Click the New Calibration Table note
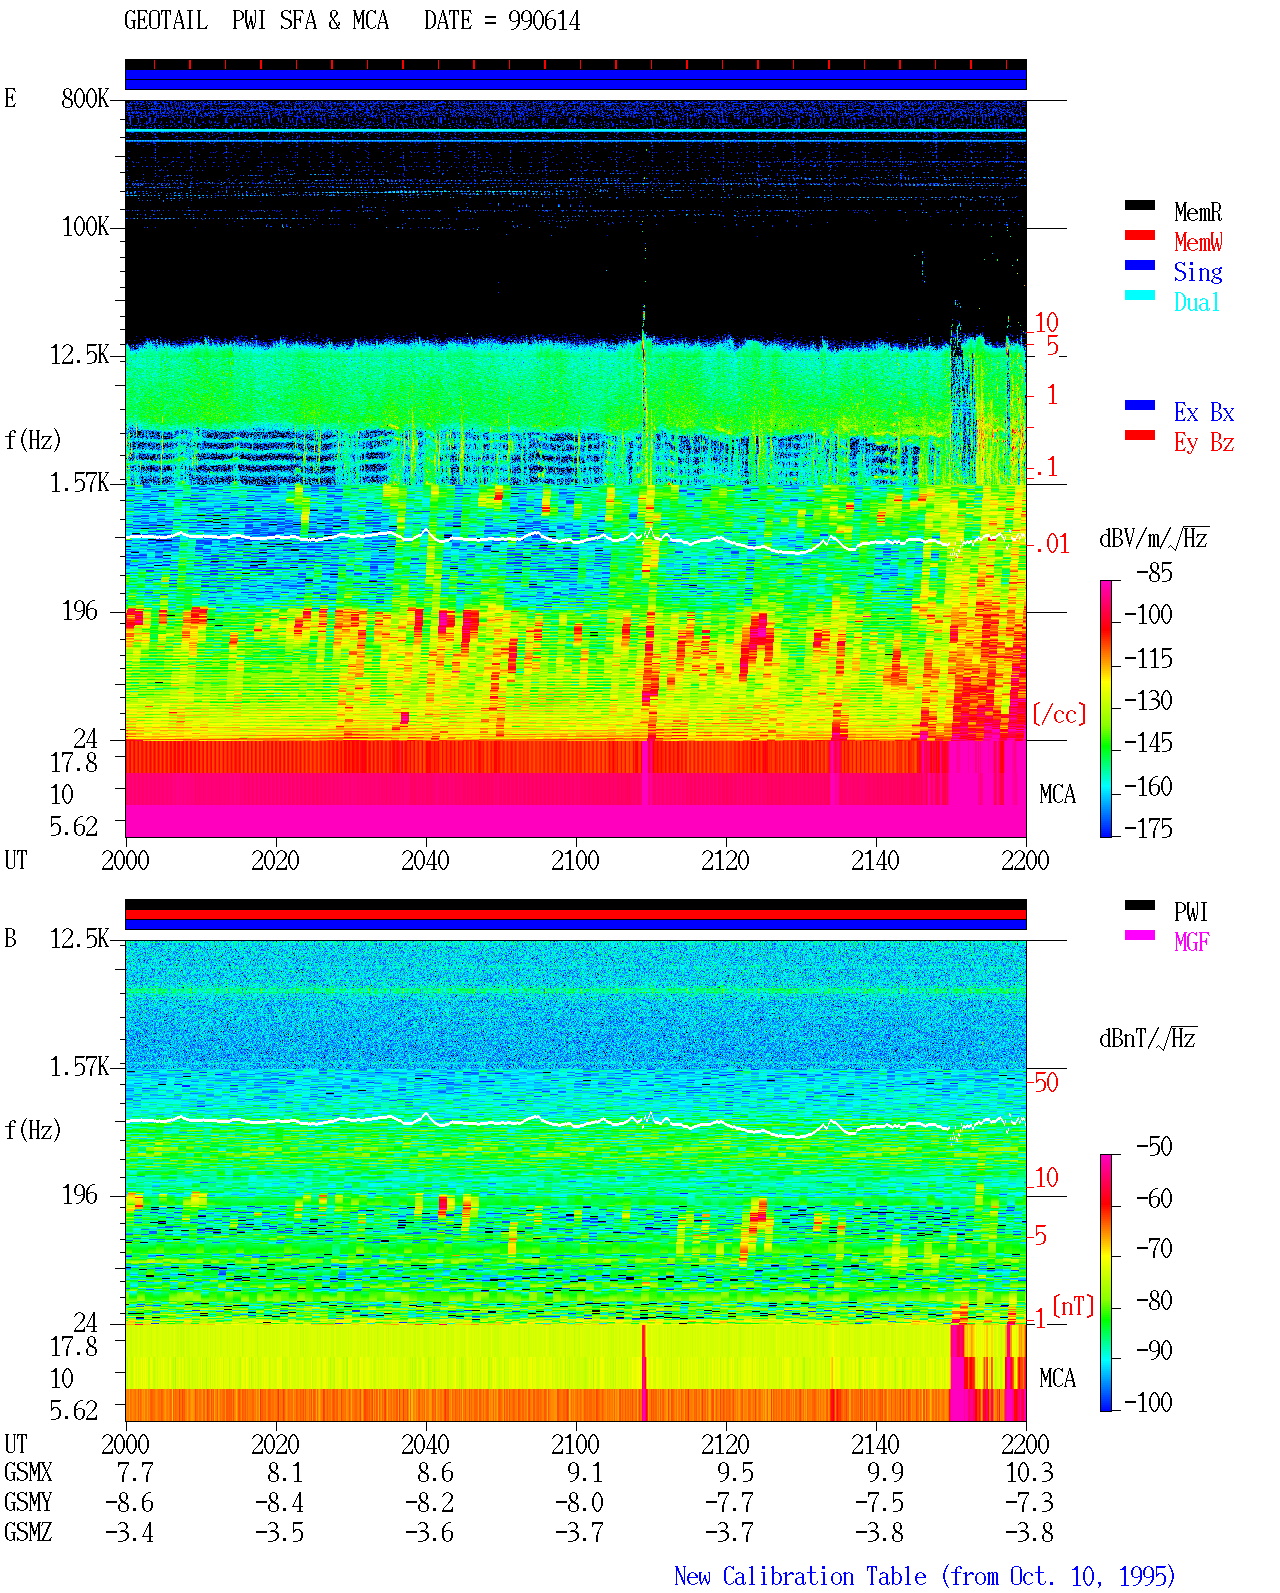1280x1593 pixels. (x=925, y=1577)
